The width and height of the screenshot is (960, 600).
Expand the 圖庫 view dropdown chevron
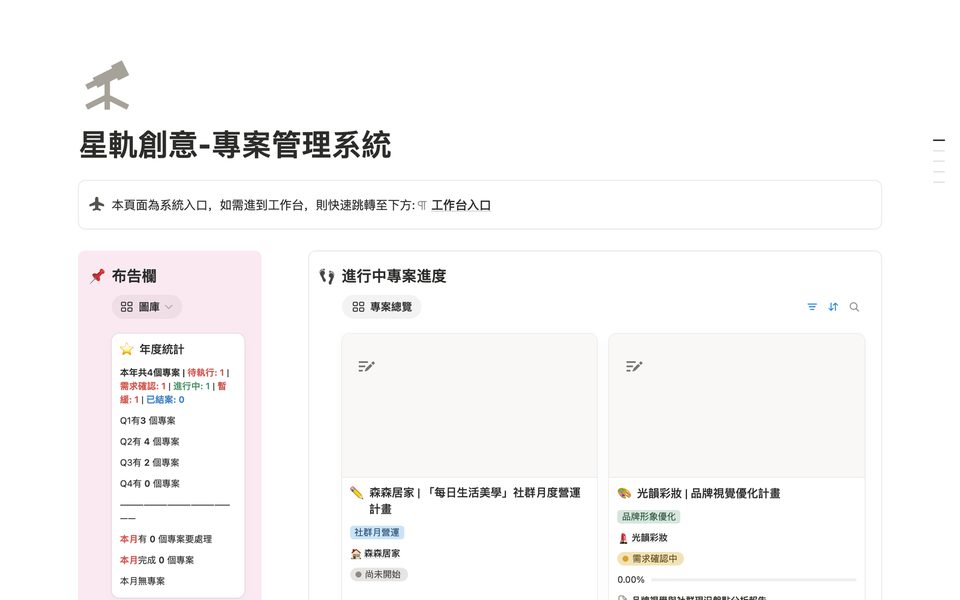coord(169,307)
